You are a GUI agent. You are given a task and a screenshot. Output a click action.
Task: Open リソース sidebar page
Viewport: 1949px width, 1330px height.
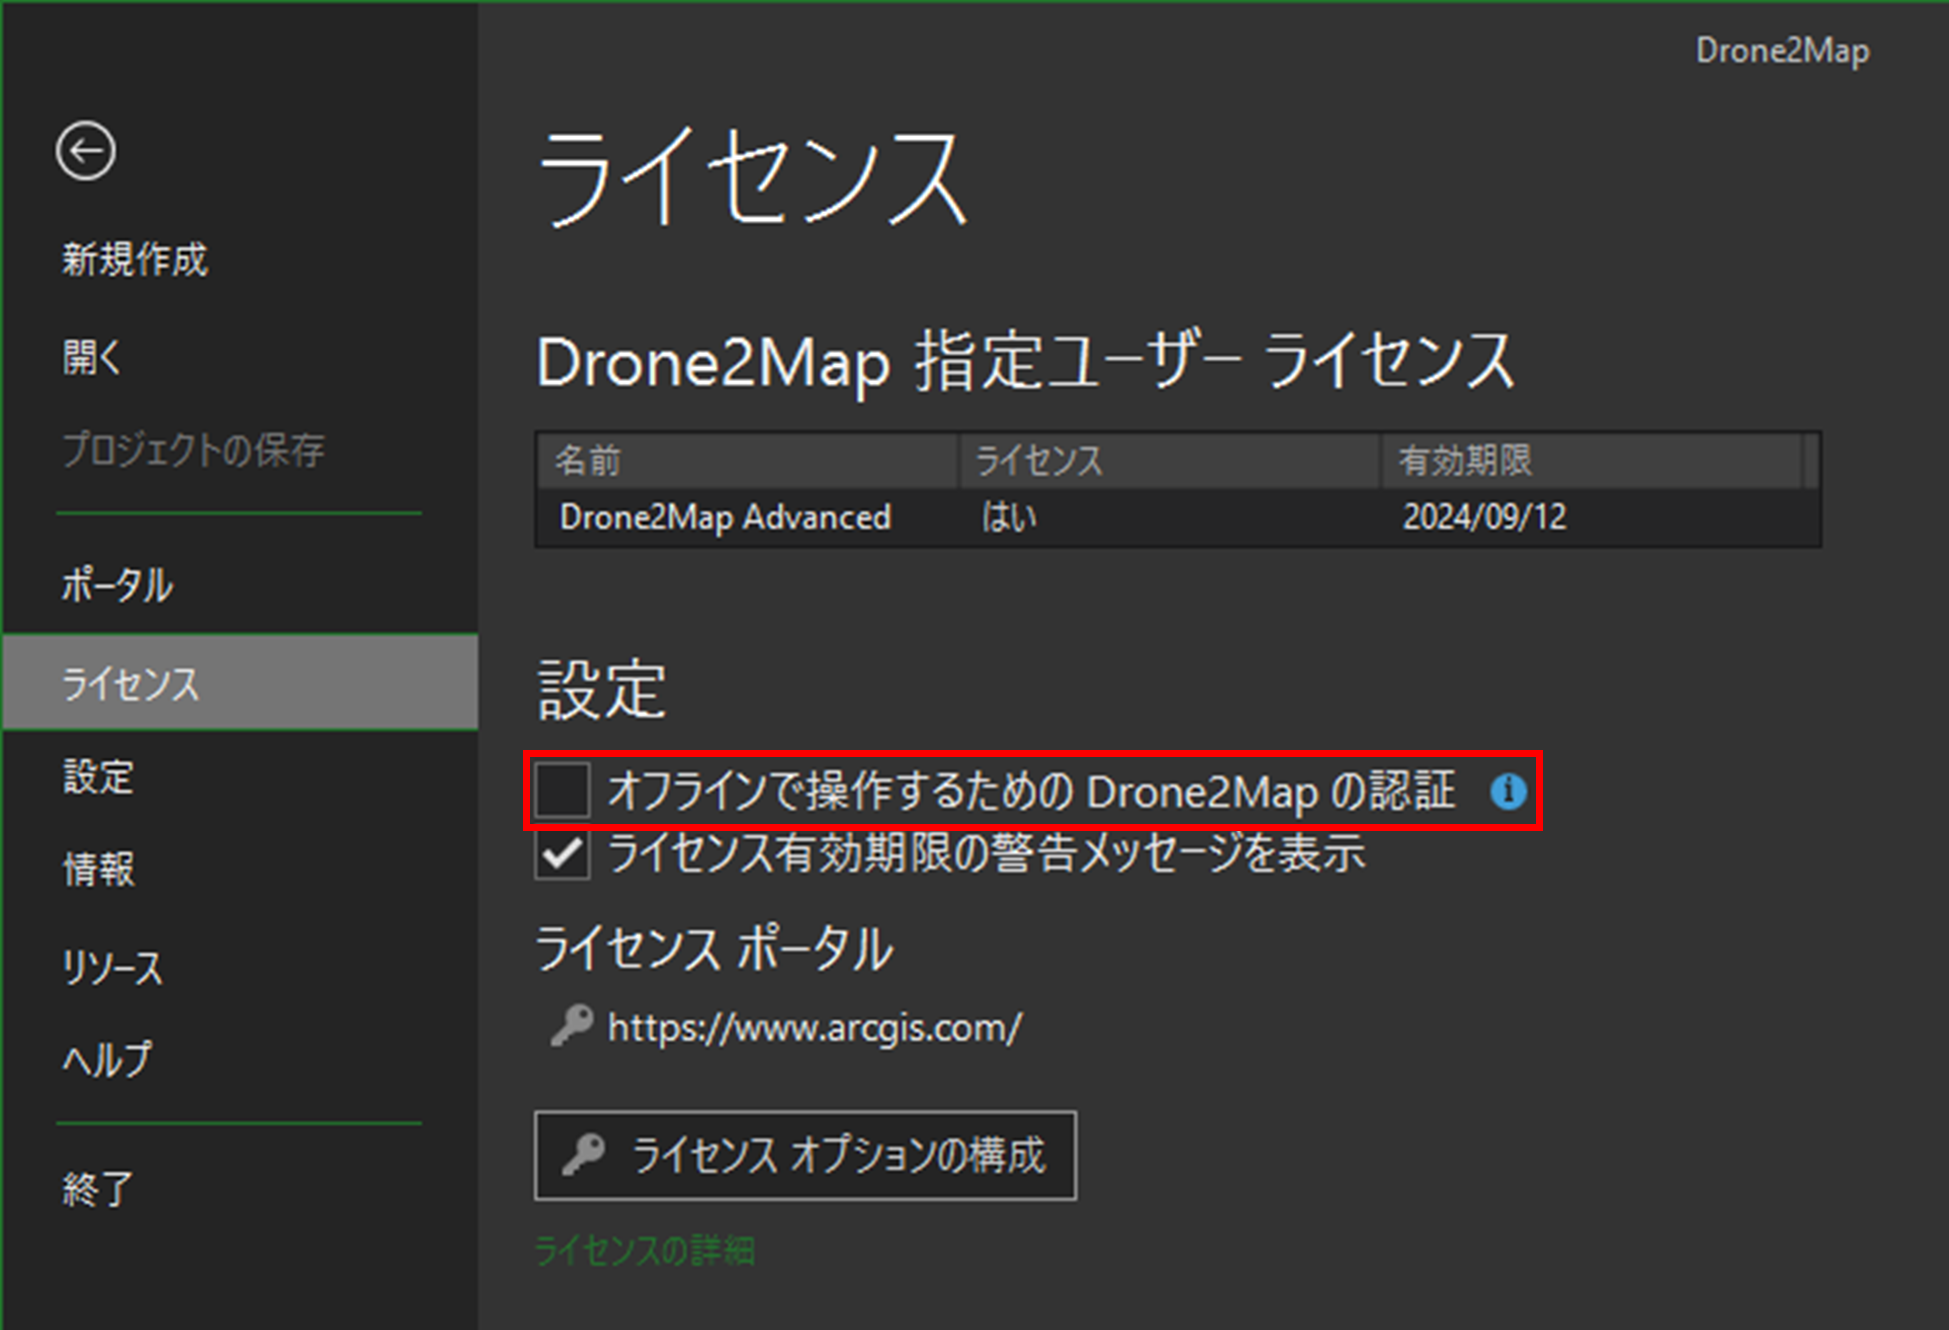tap(112, 967)
